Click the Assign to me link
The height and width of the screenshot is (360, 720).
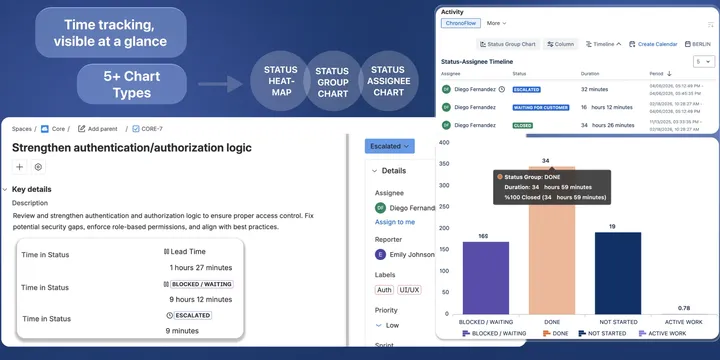pyautogui.click(x=395, y=222)
